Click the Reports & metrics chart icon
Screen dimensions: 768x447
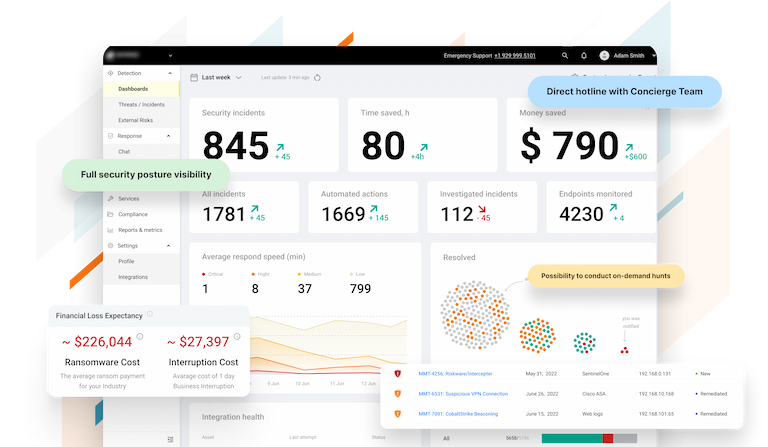[x=110, y=230]
